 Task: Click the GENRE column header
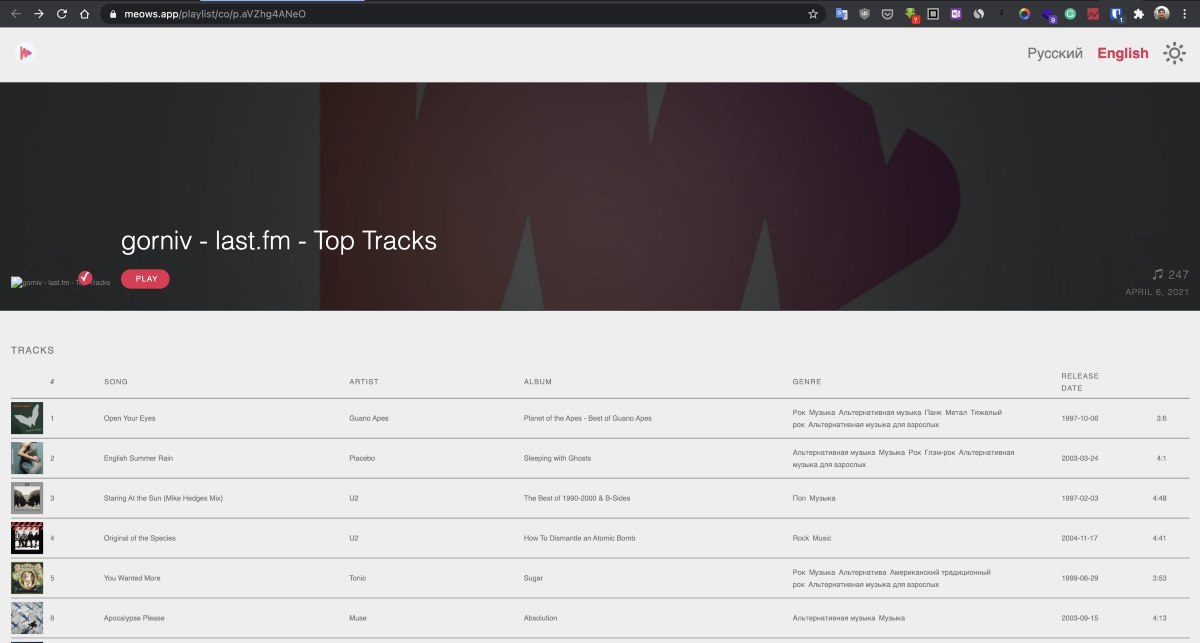807,382
